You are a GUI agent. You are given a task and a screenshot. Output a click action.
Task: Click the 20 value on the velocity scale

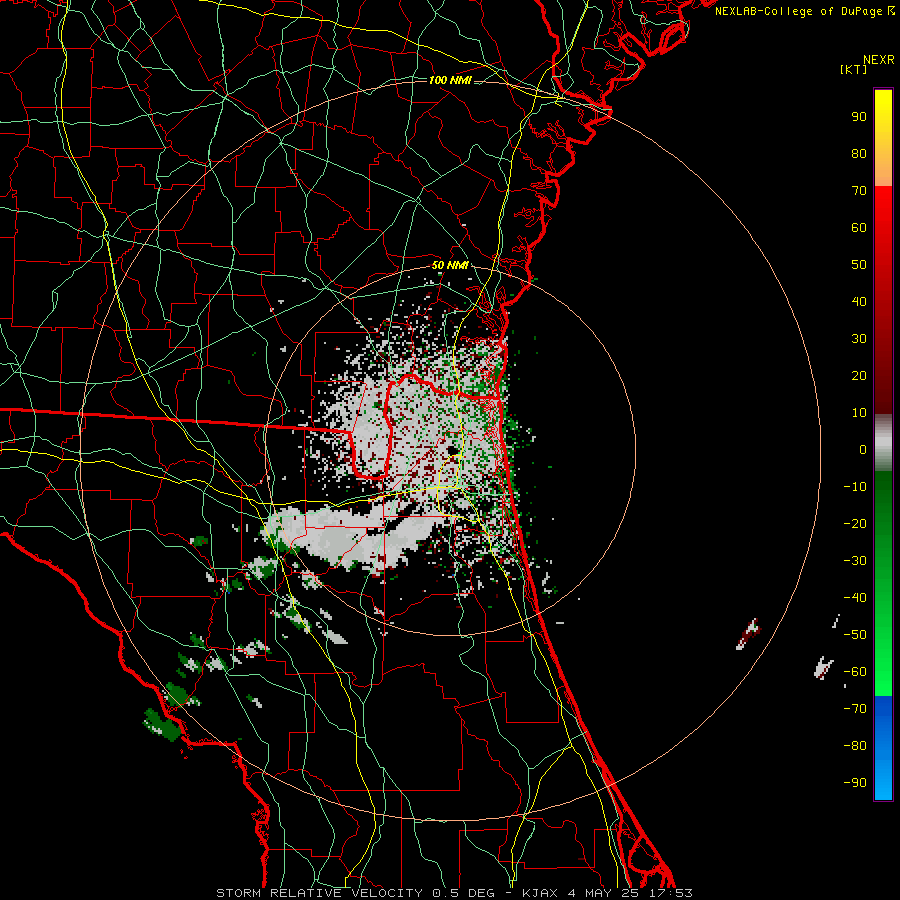(x=859, y=376)
